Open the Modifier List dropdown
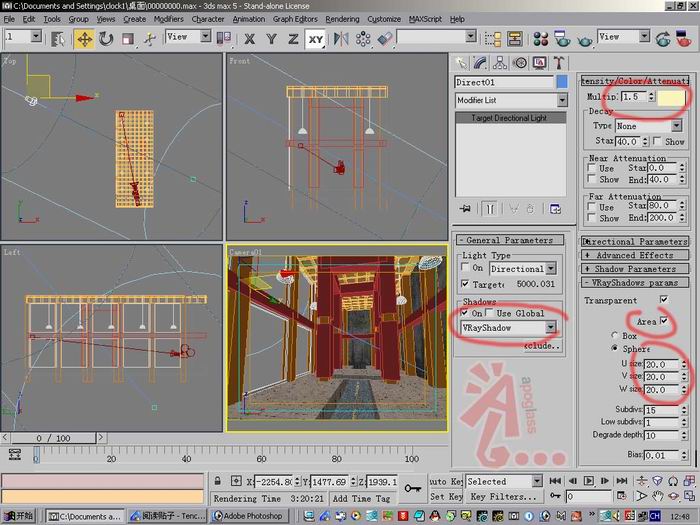The height and width of the screenshot is (525, 700). point(511,100)
